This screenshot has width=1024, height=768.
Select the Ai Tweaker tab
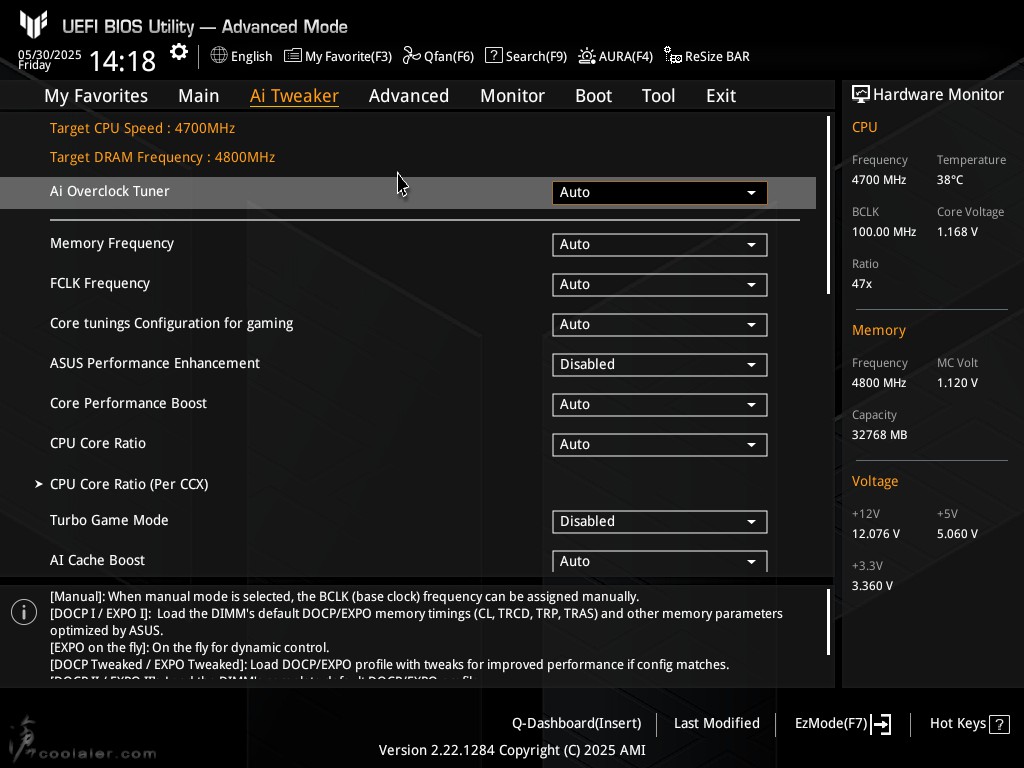click(x=294, y=96)
